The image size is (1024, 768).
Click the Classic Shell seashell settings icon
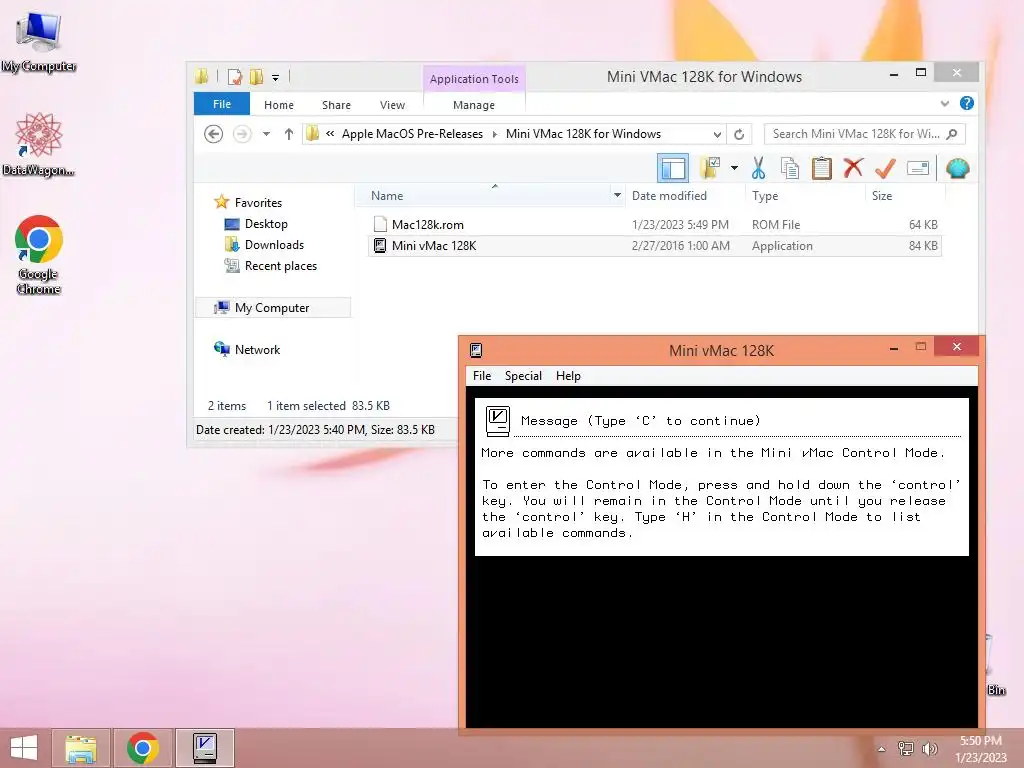click(957, 168)
